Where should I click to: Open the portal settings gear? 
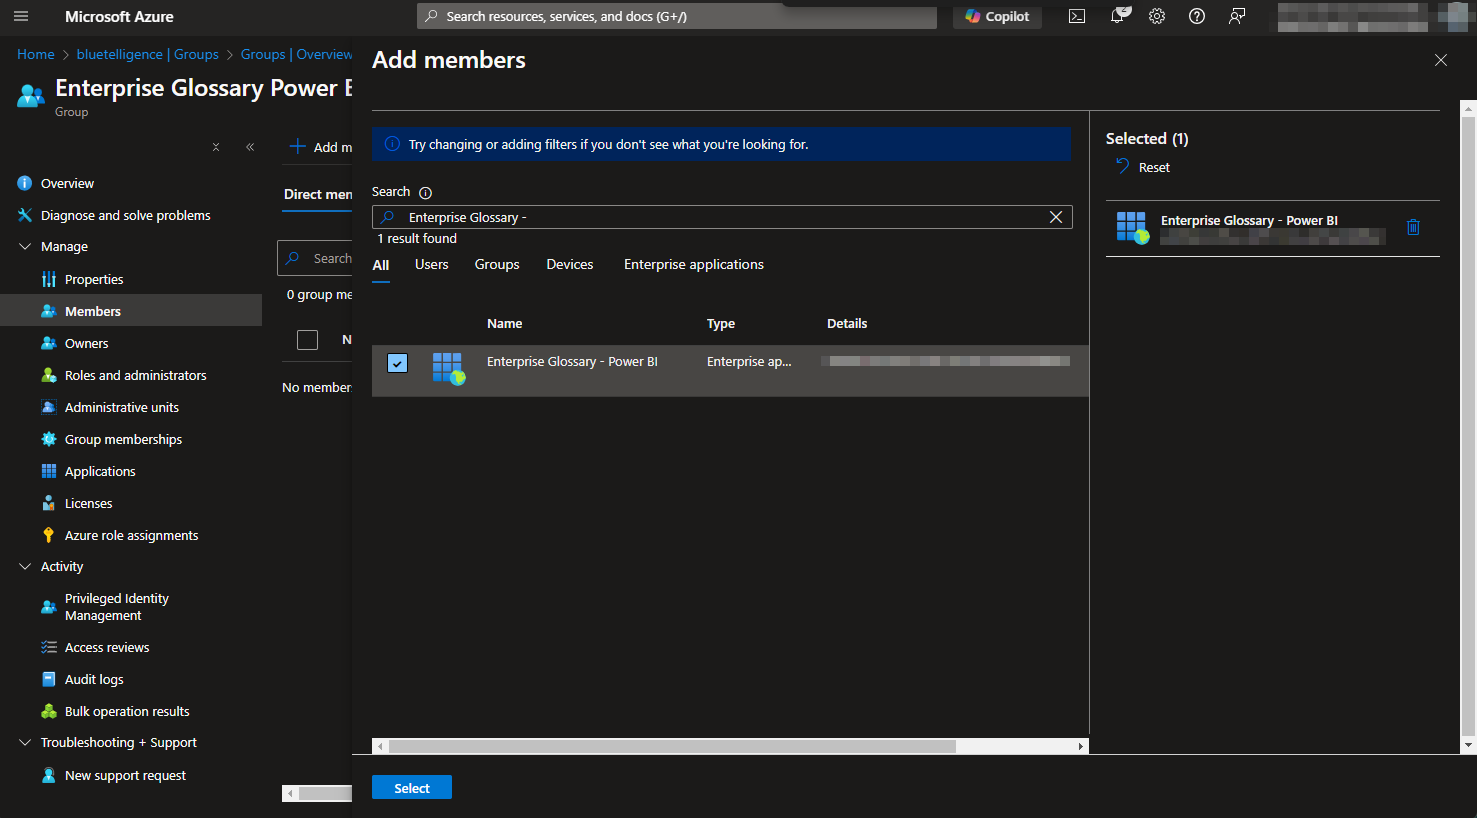tap(1157, 16)
